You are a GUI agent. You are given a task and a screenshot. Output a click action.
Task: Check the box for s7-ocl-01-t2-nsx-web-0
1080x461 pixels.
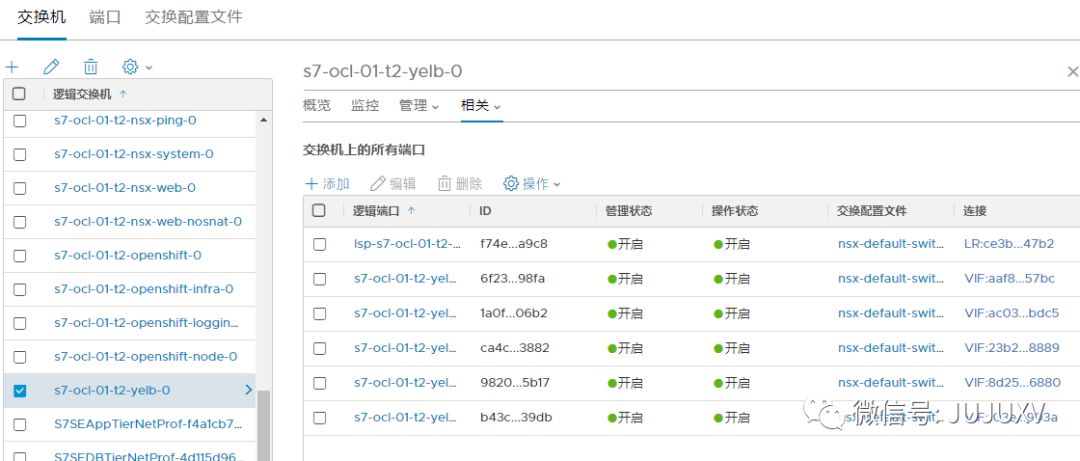coord(20,188)
